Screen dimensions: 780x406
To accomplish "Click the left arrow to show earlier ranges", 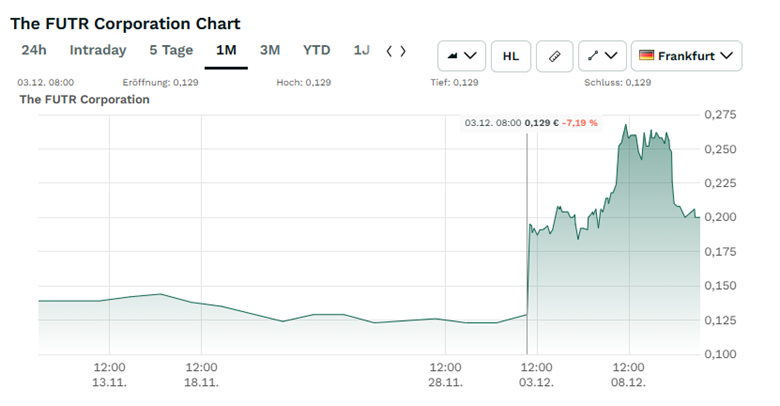I will pyautogui.click(x=390, y=51).
